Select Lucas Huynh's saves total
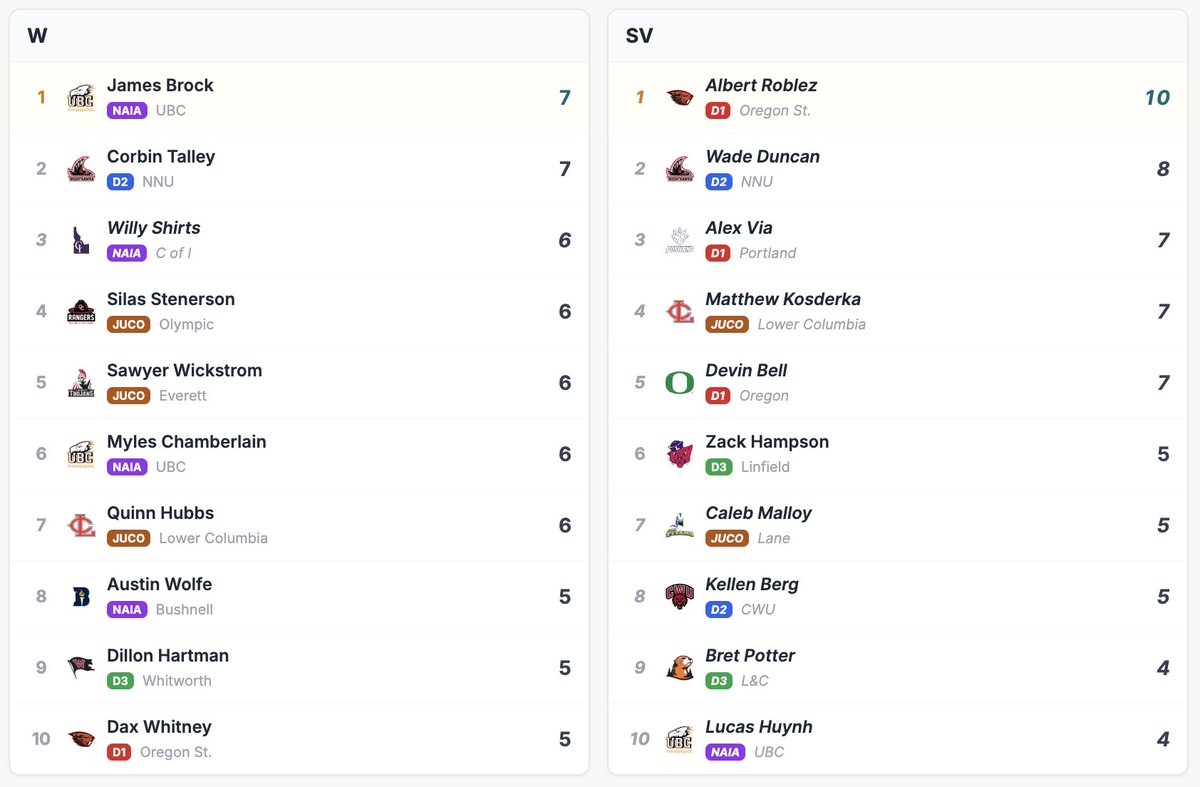 pyautogui.click(x=1162, y=739)
